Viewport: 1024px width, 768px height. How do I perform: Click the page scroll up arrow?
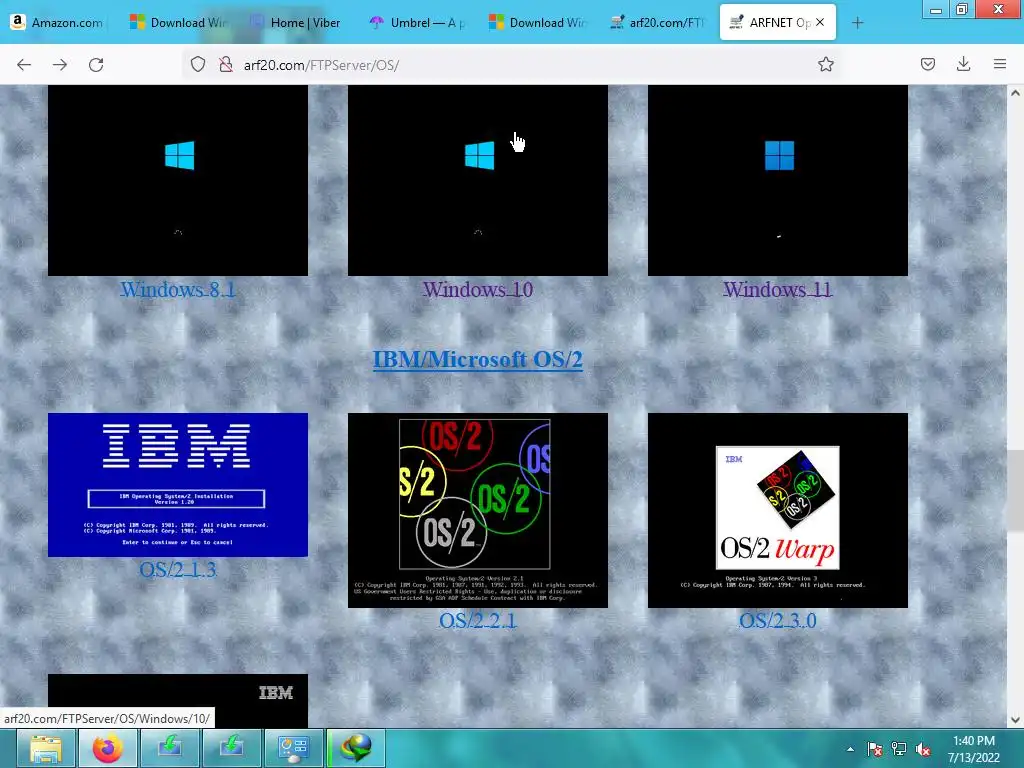pyautogui.click(x=1015, y=93)
